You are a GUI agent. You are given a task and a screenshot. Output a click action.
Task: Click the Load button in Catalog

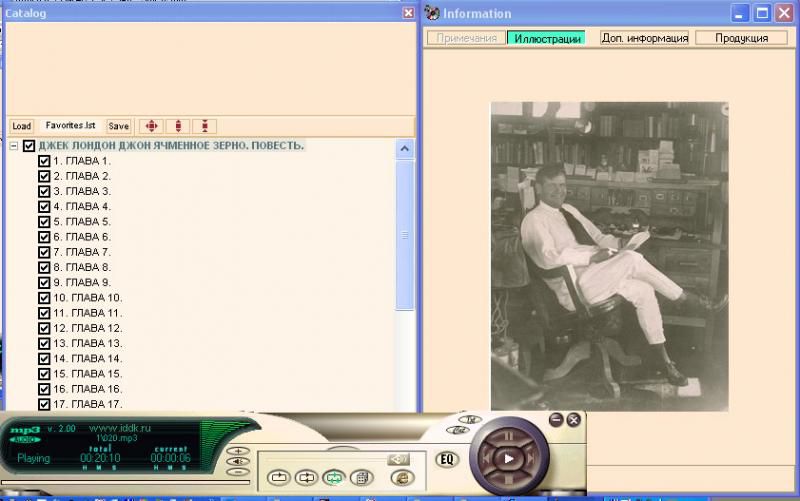pyautogui.click(x=21, y=126)
